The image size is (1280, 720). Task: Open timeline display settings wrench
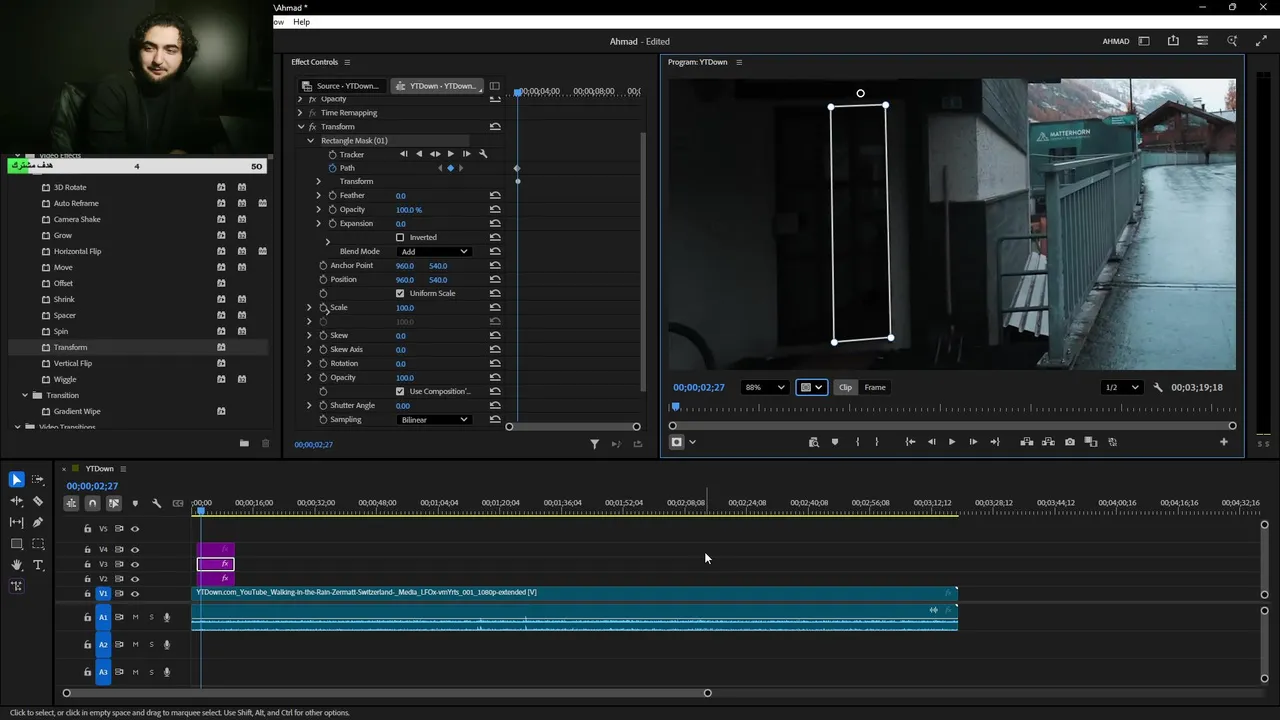(x=156, y=503)
